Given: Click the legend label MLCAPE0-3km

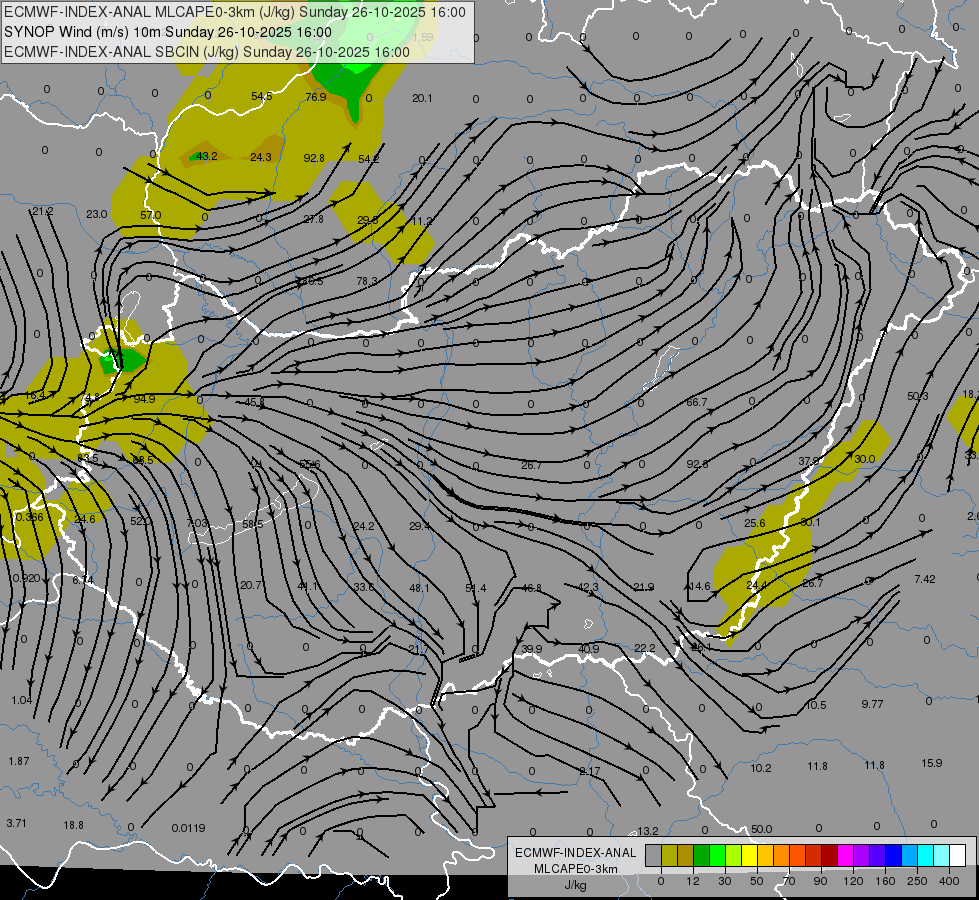Looking at the screenshot, I should click(575, 869).
